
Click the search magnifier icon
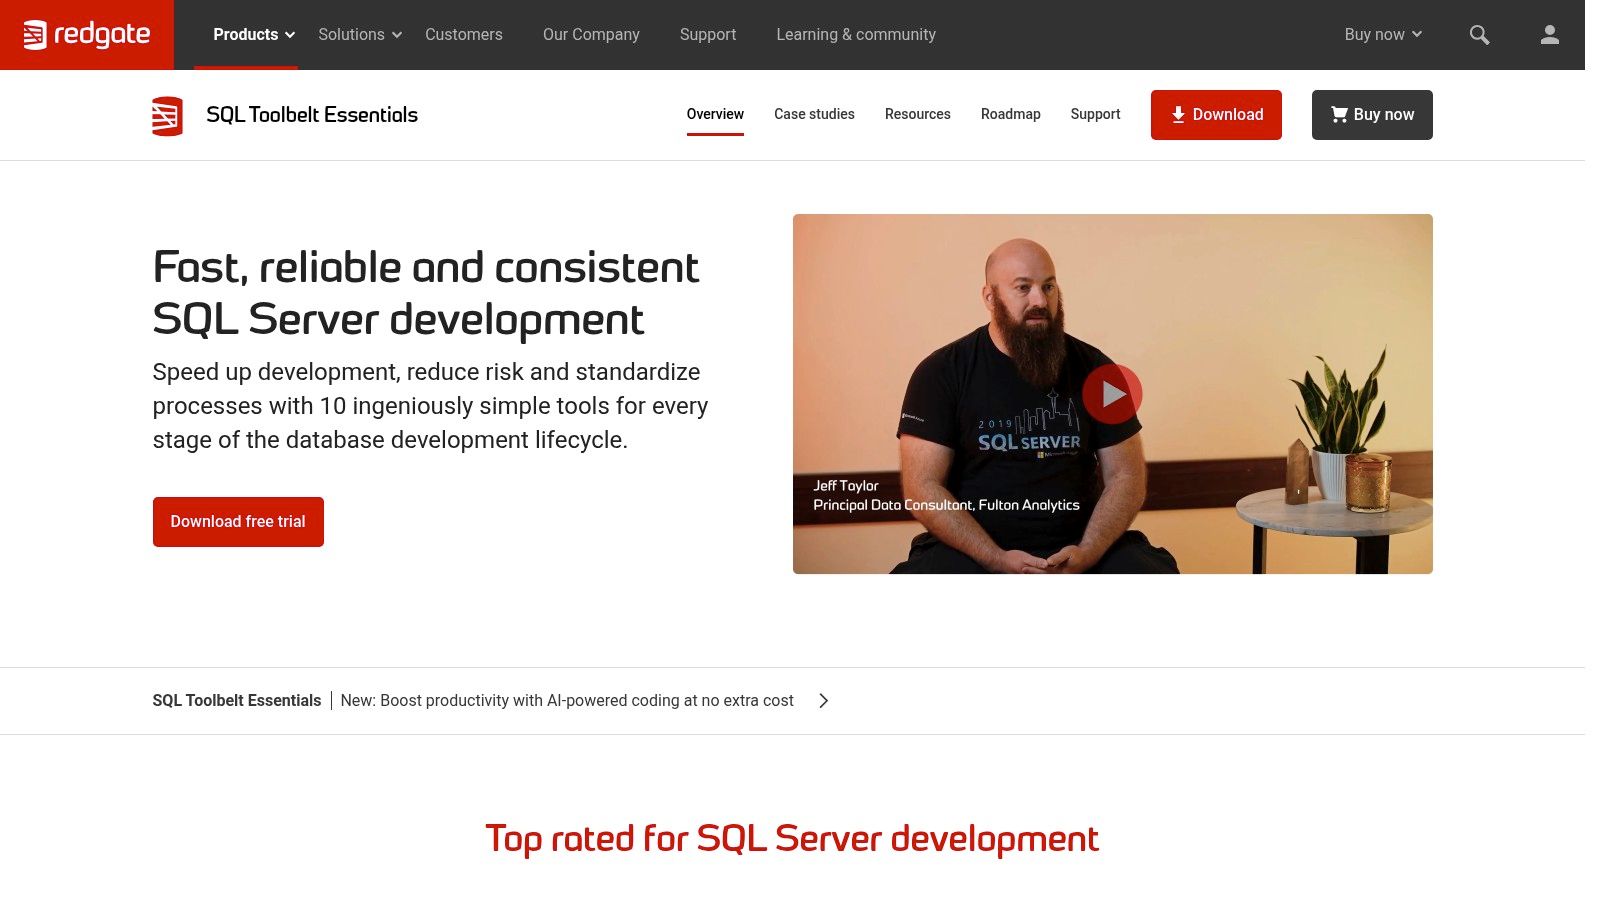click(x=1479, y=34)
